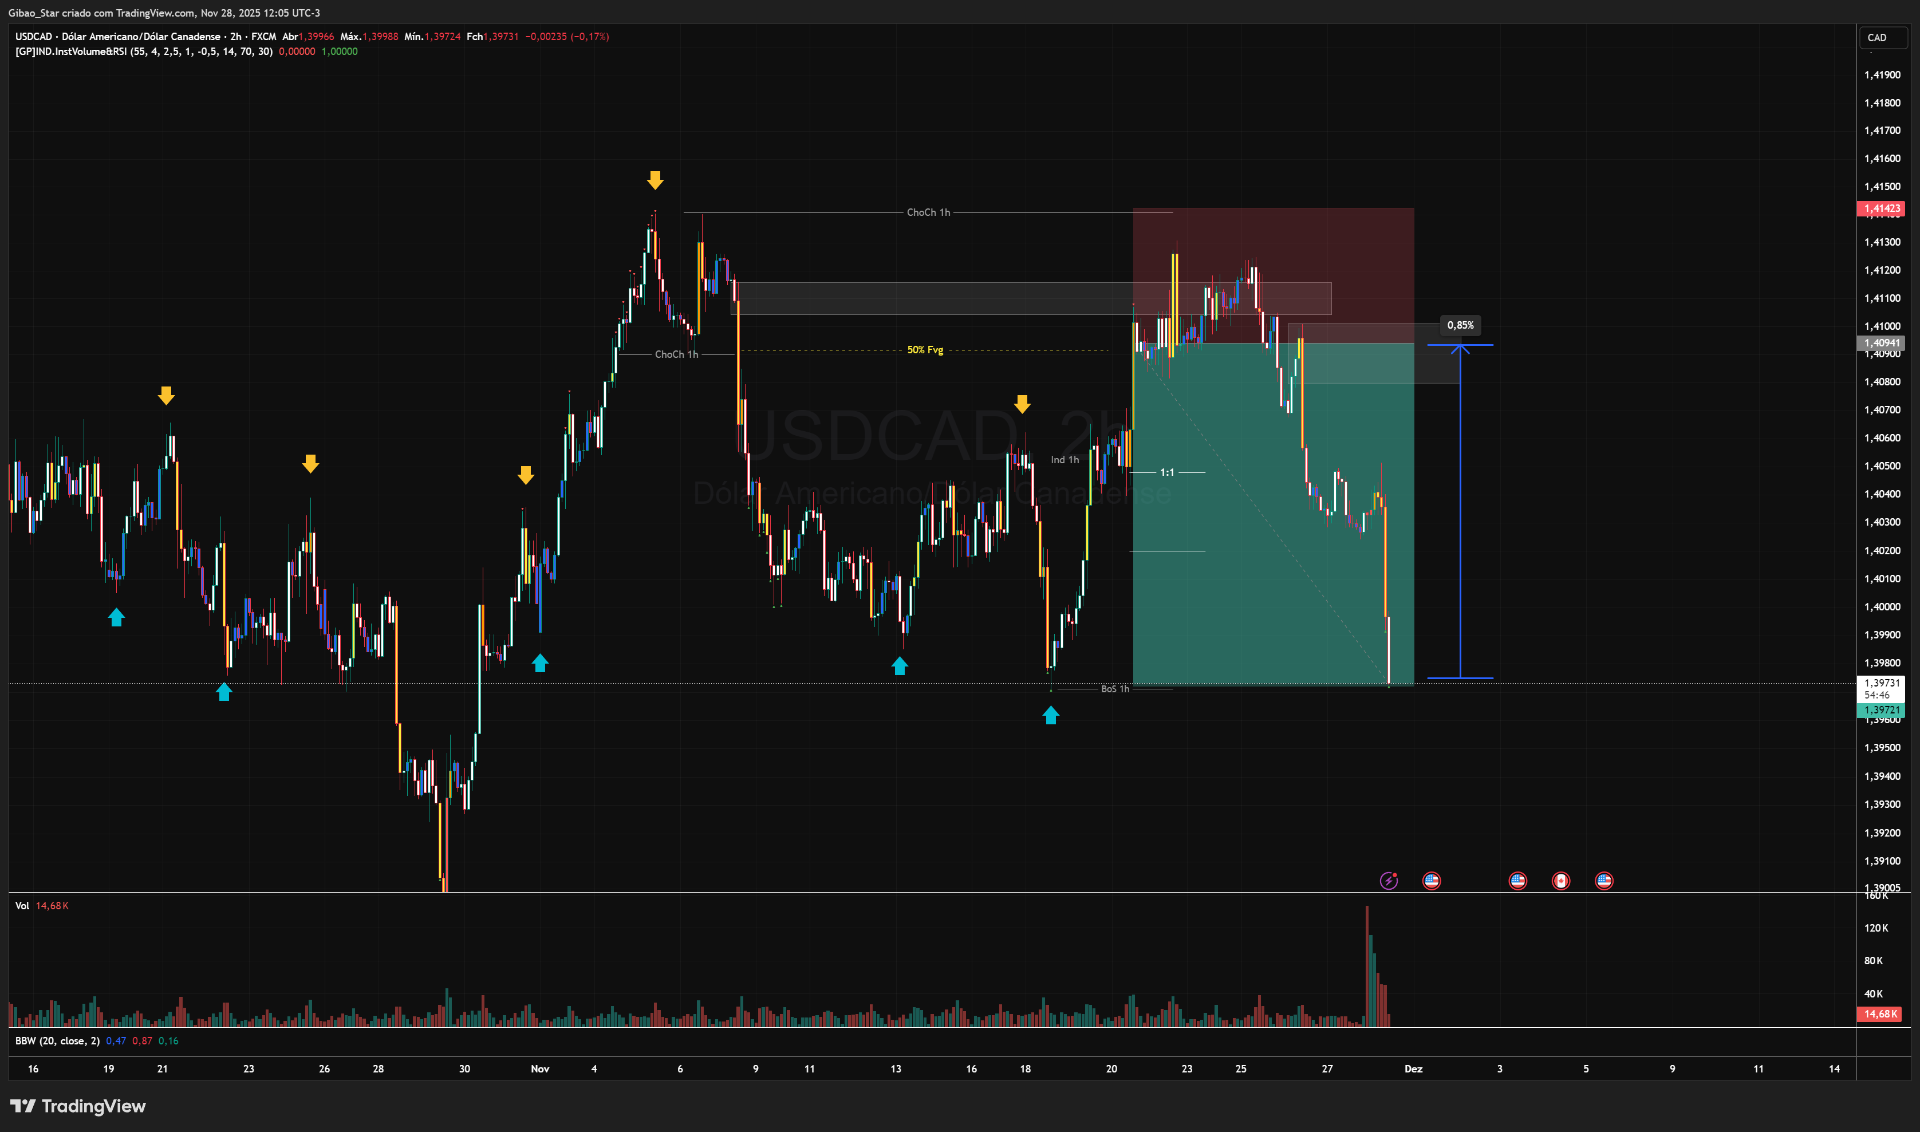Viewport: 1920px width, 1132px height.
Task: Click the USDCAD symbol title in legend
Action: coord(118,37)
